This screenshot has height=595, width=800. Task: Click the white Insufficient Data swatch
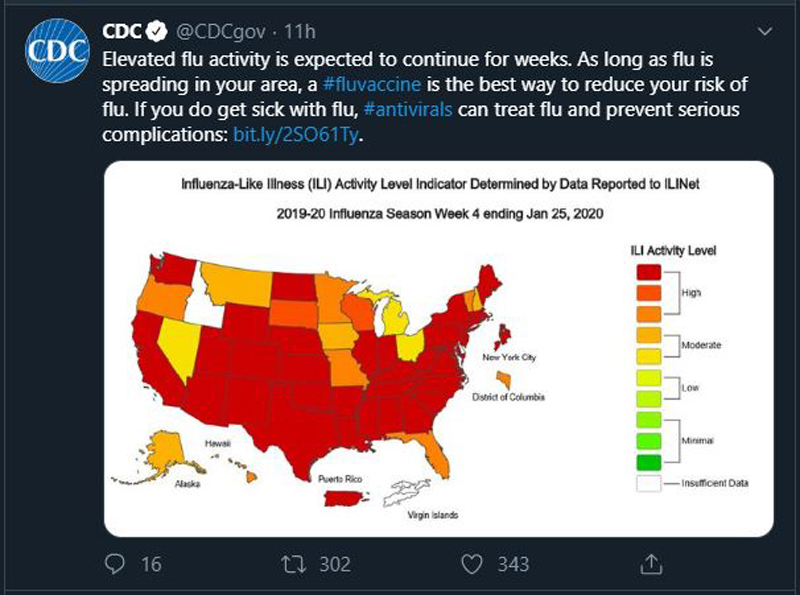click(648, 483)
